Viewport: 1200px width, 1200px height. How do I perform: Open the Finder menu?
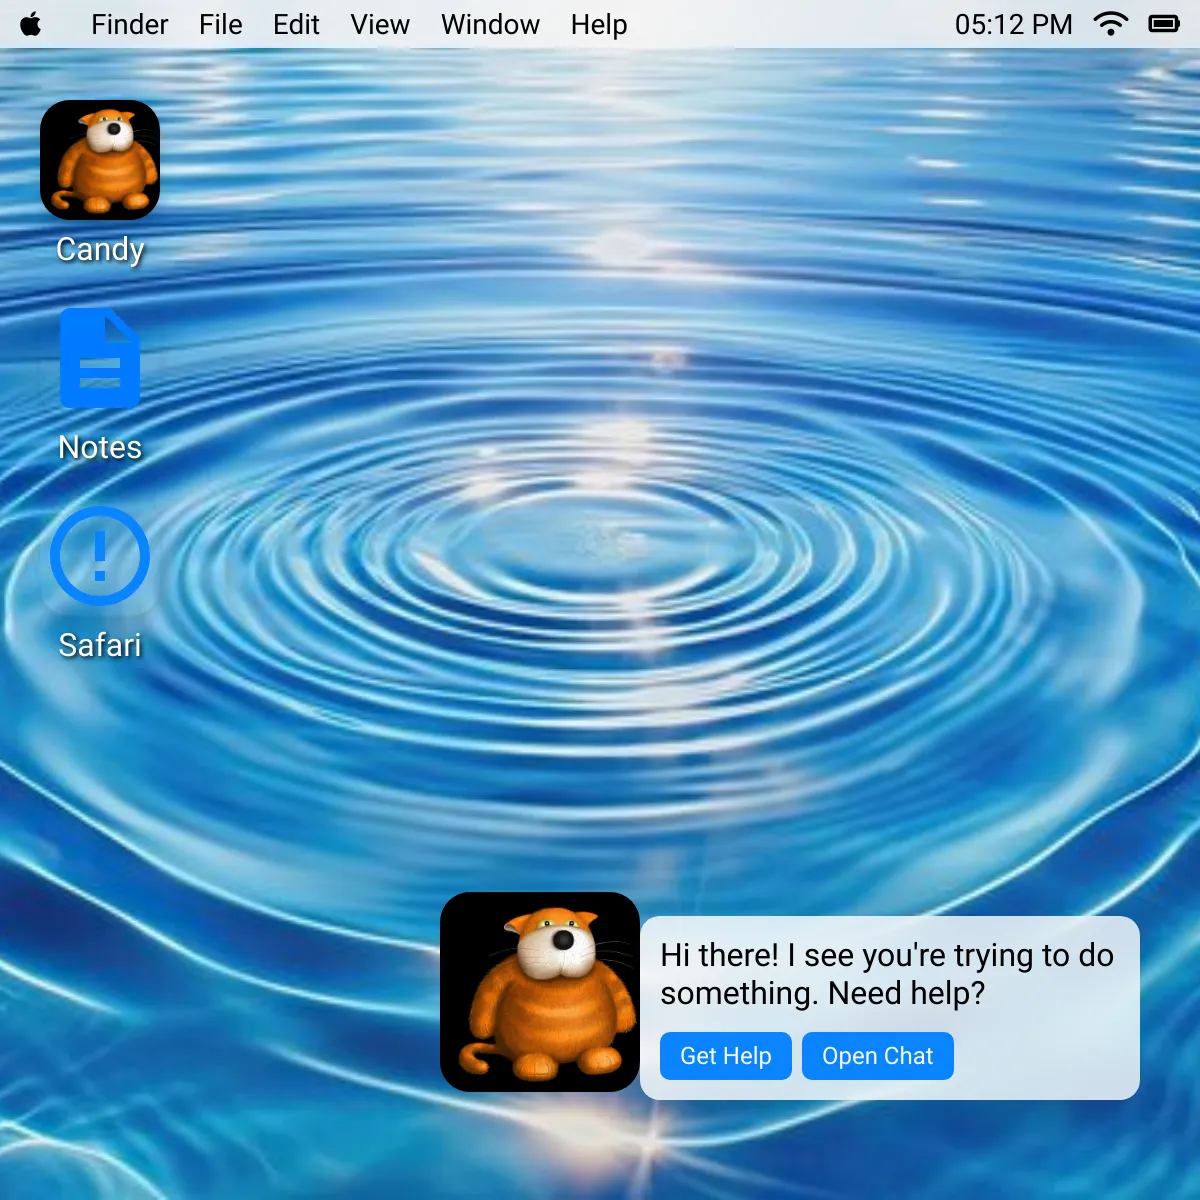tap(129, 24)
